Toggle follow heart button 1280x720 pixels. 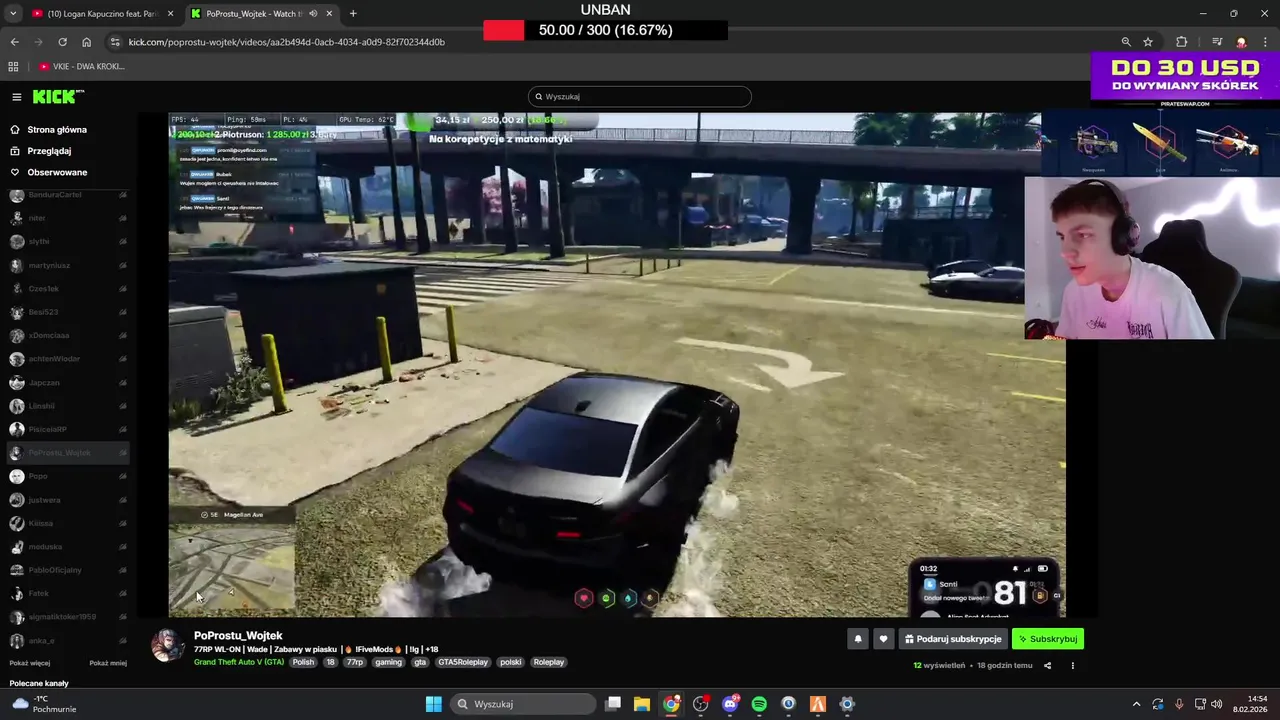[883, 639]
